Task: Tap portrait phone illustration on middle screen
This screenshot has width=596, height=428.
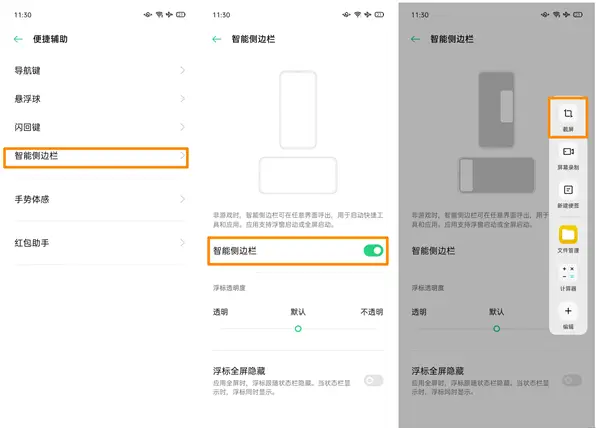Action: tap(298, 109)
